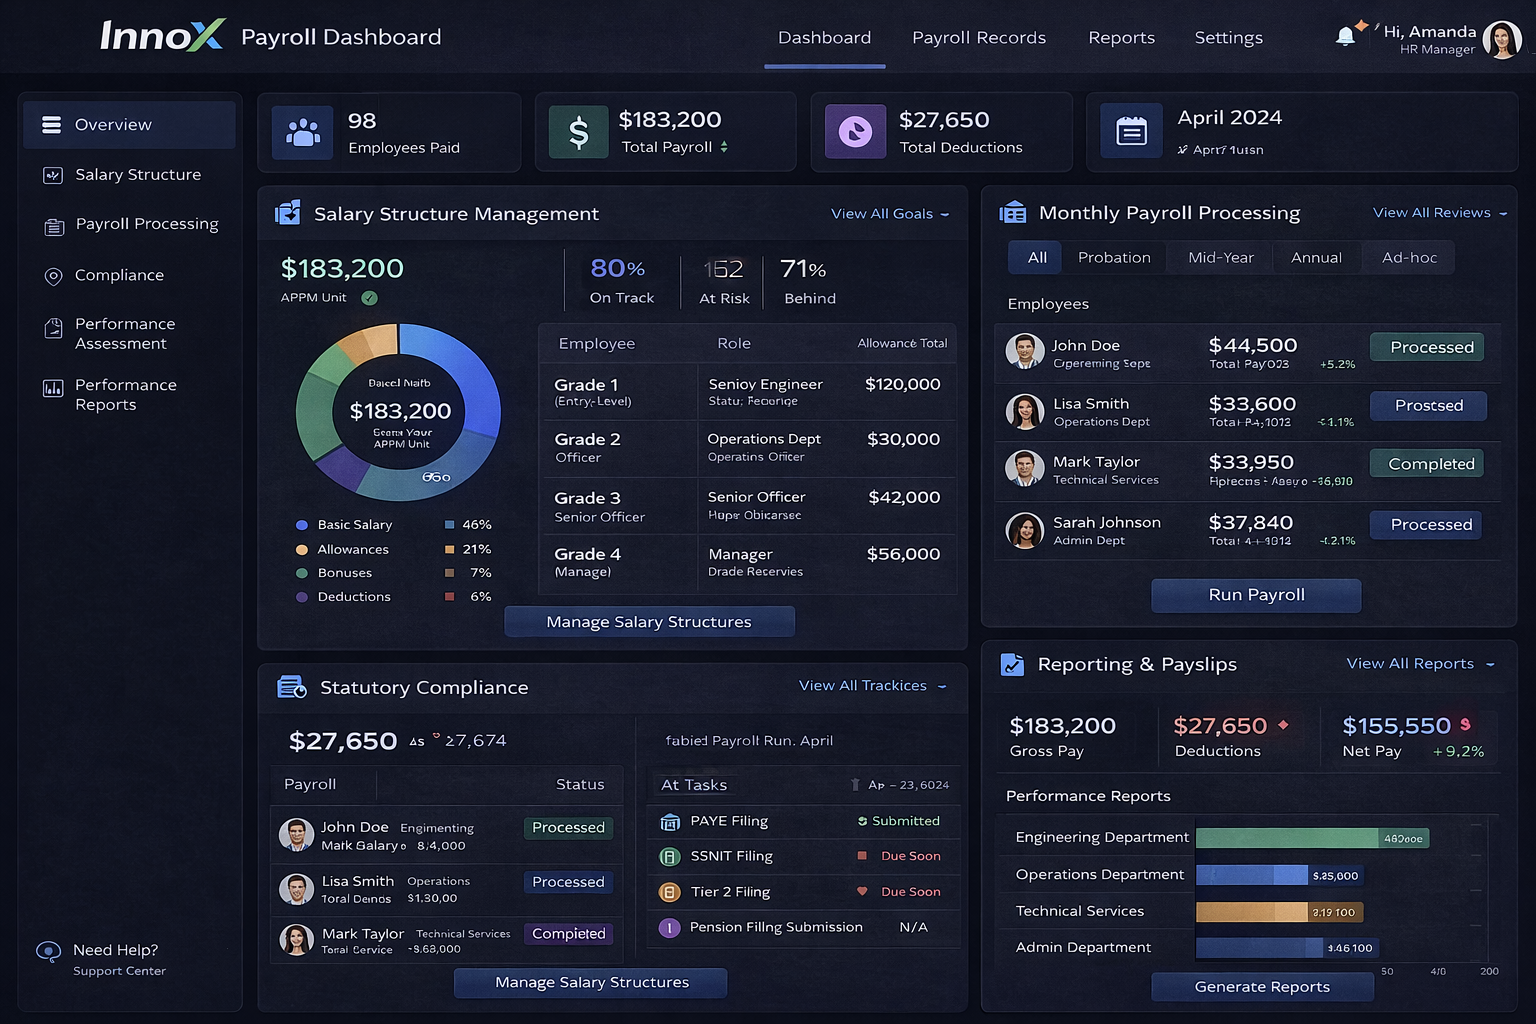Image resolution: width=1536 pixels, height=1024 pixels.
Task: Click Amanda's profile avatar
Action: [1502, 40]
